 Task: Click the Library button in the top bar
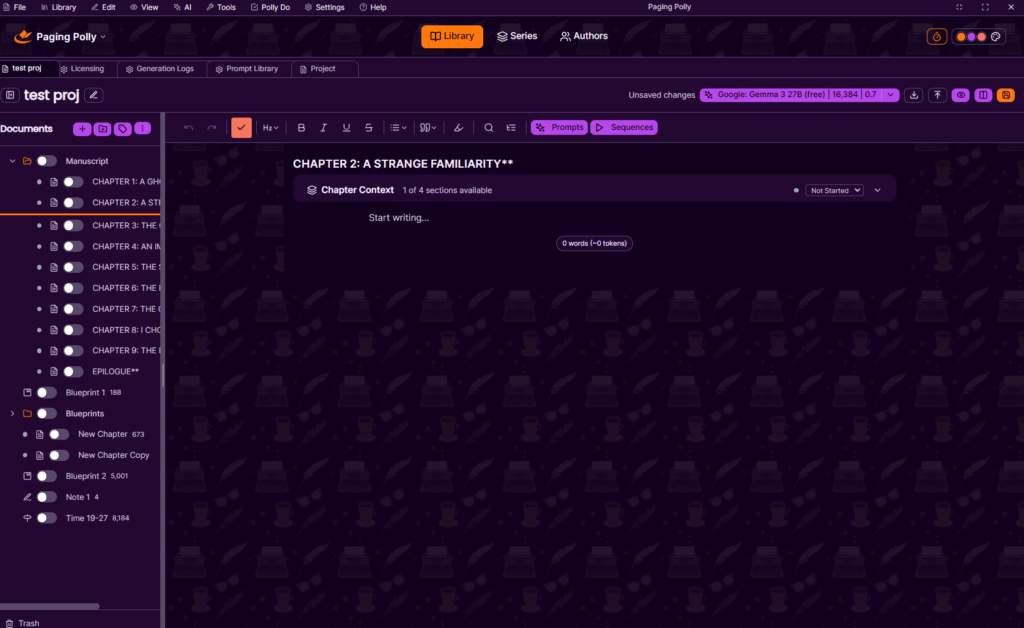point(451,36)
